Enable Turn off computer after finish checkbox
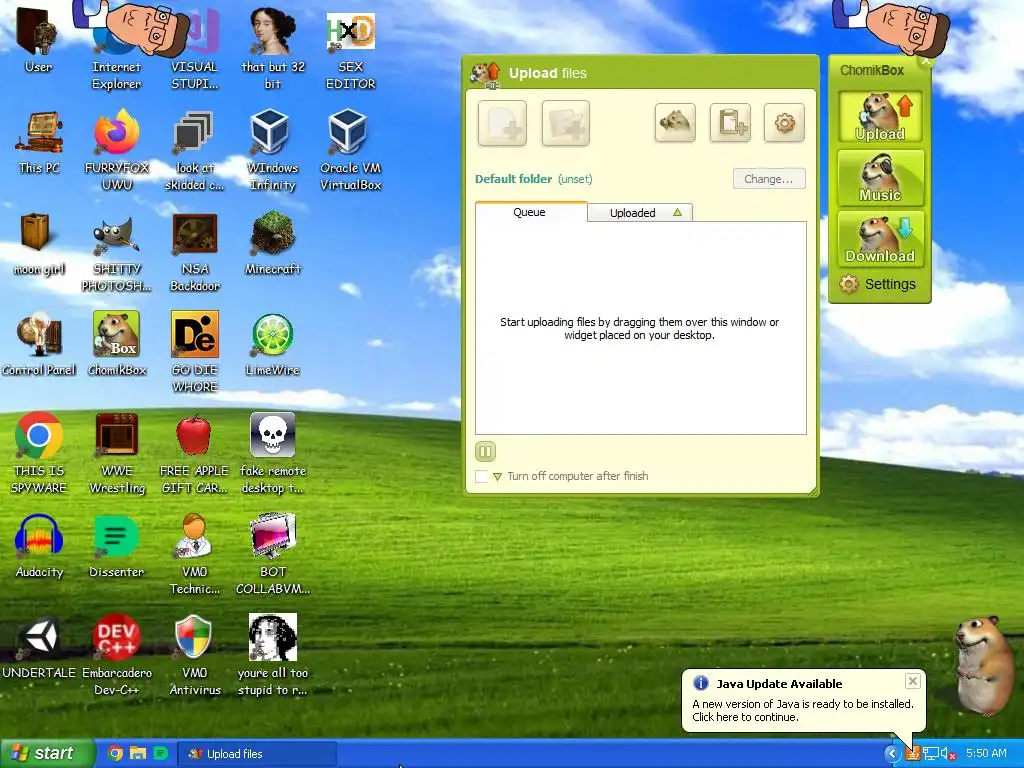Image resolution: width=1024 pixels, height=768 pixels. [x=481, y=477]
